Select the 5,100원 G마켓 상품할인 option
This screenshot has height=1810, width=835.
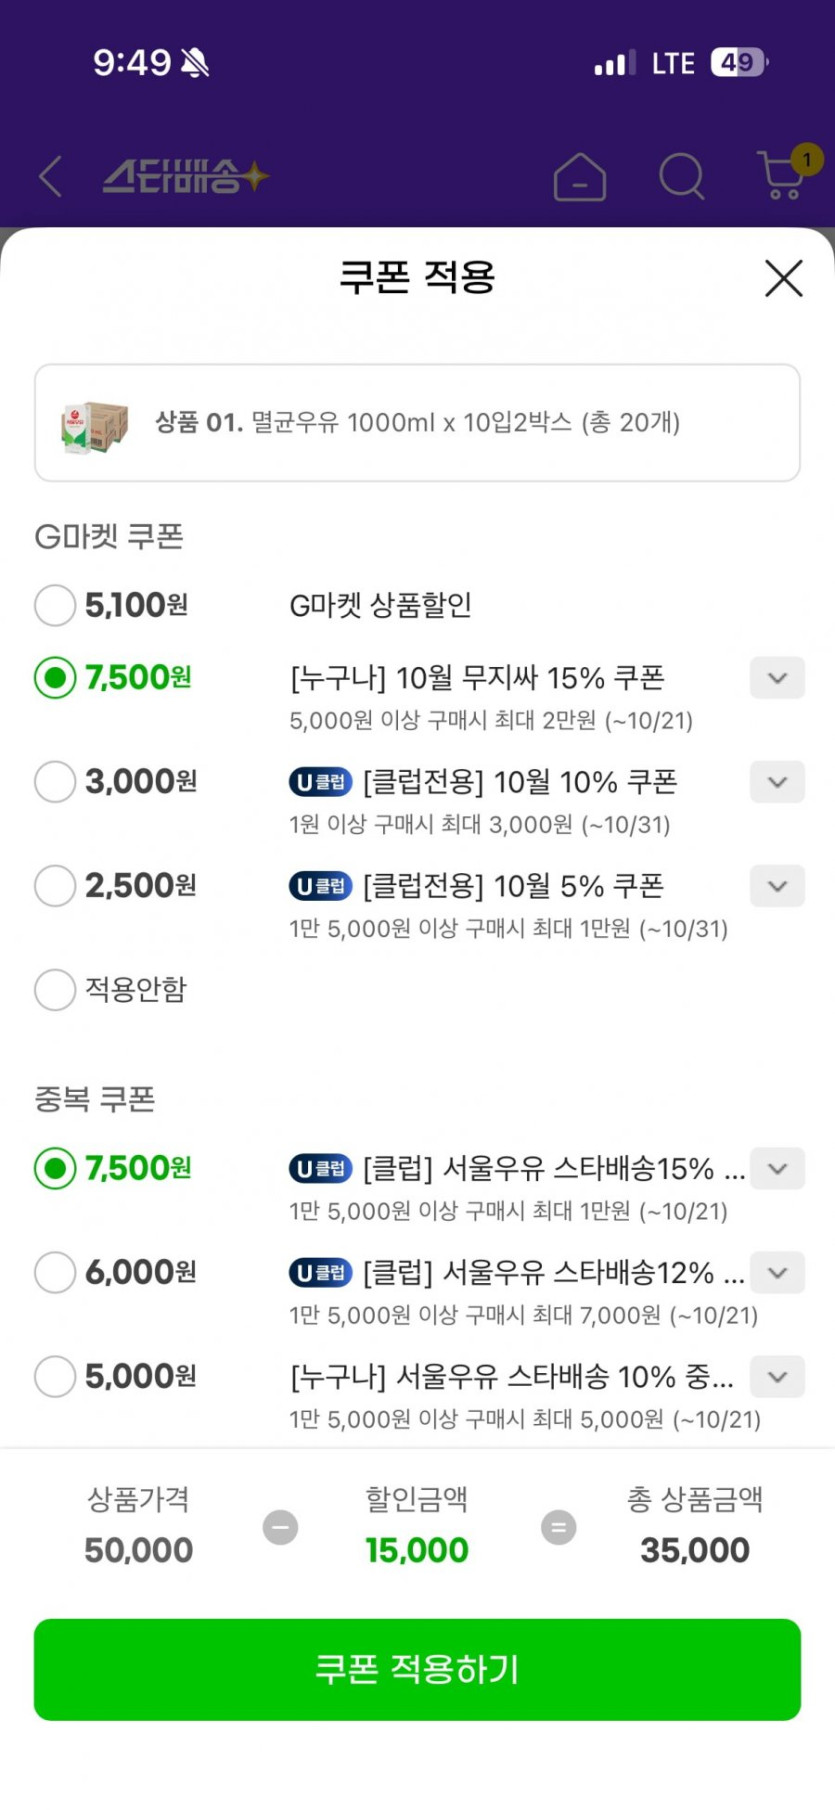pyautogui.click(x=55, y=605)
